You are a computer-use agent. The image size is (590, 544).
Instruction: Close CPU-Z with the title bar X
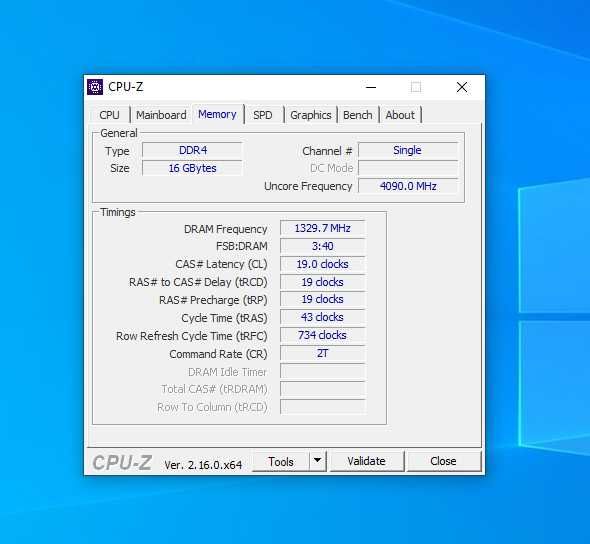(x=462, y=87)
